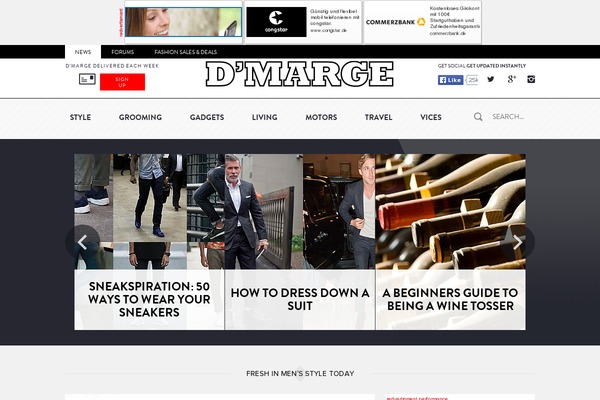Click the search magnifying glass icon
600x400 pixels.
click(x=478, y=117)
